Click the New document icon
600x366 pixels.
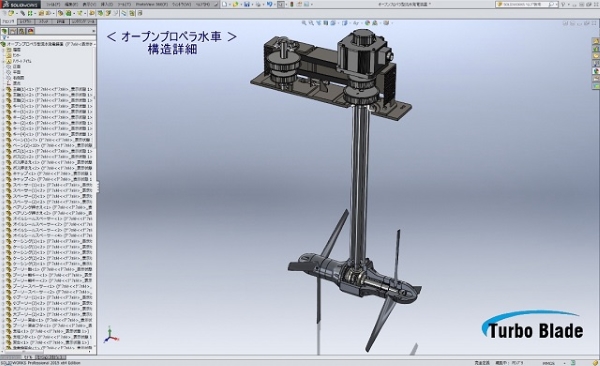(225, 4)
